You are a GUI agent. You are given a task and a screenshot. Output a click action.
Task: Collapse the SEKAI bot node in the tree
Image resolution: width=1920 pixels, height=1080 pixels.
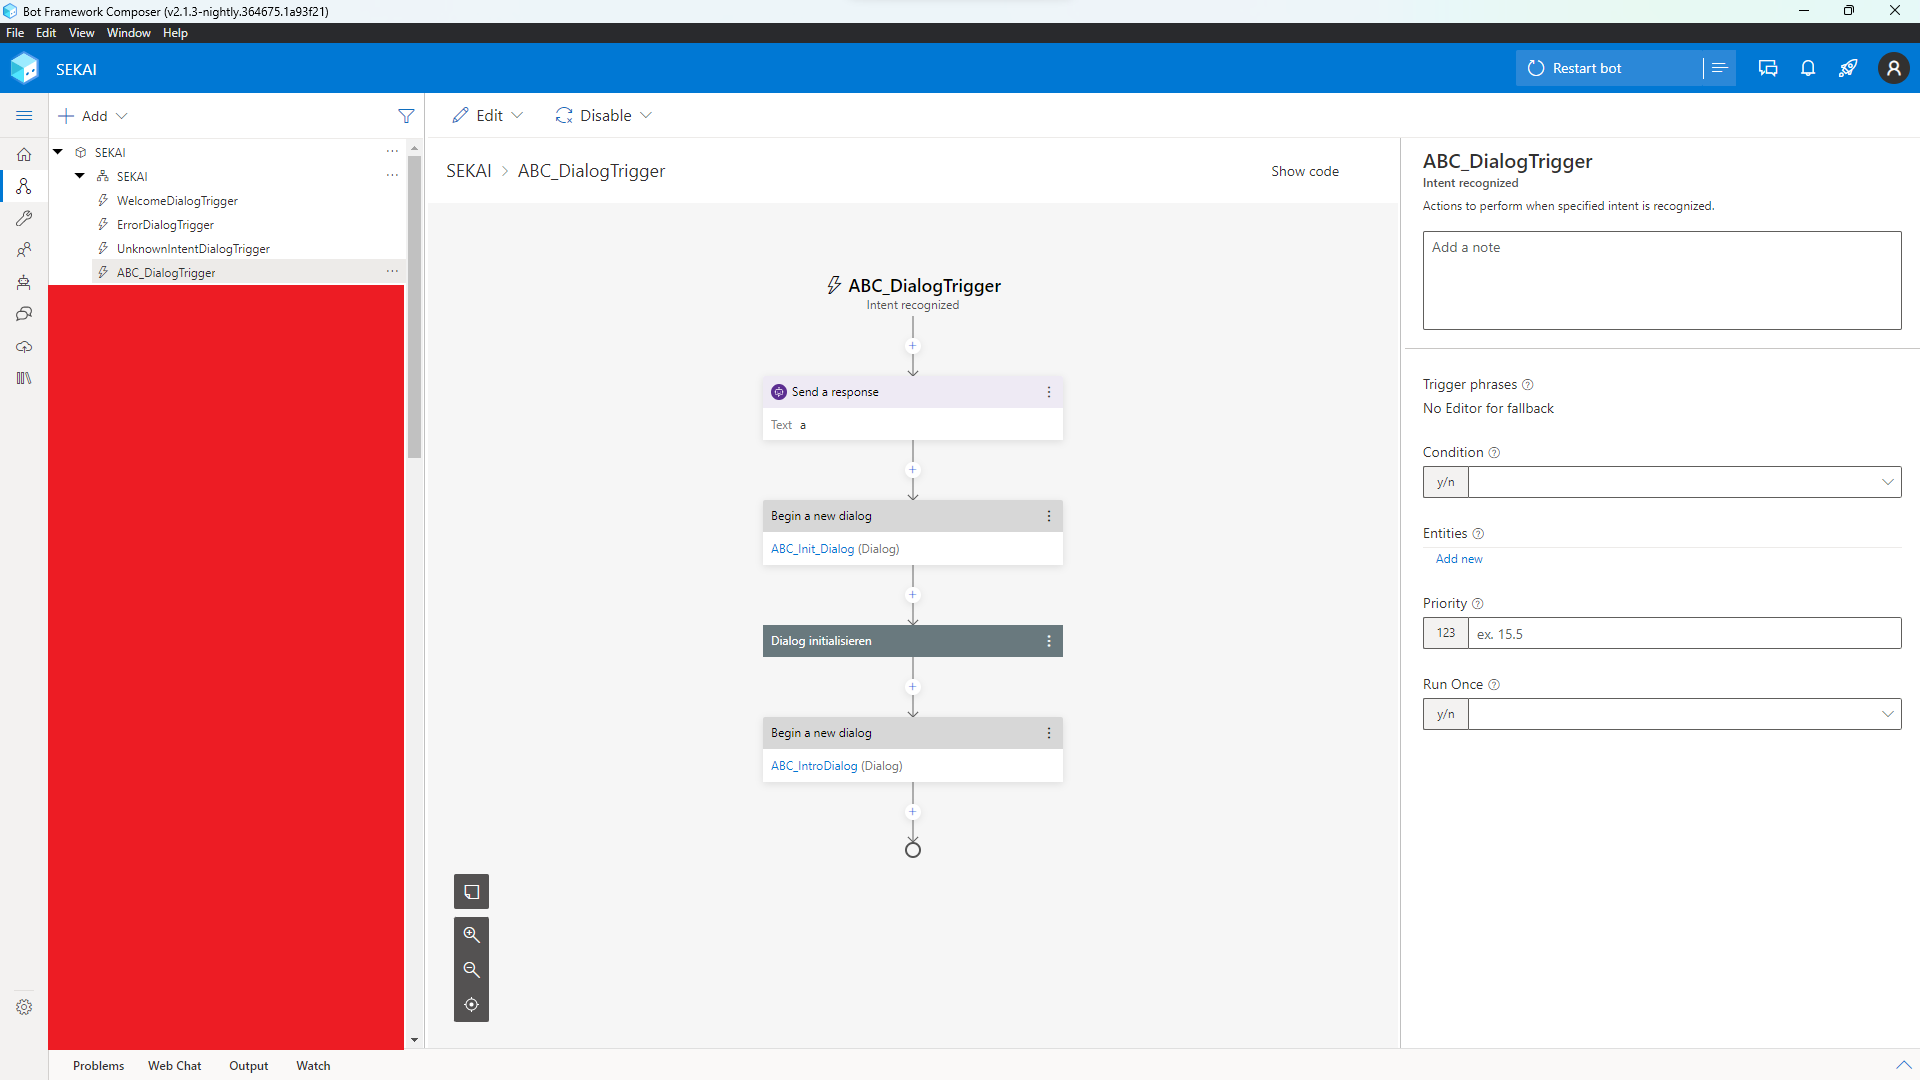coord(80,175)
